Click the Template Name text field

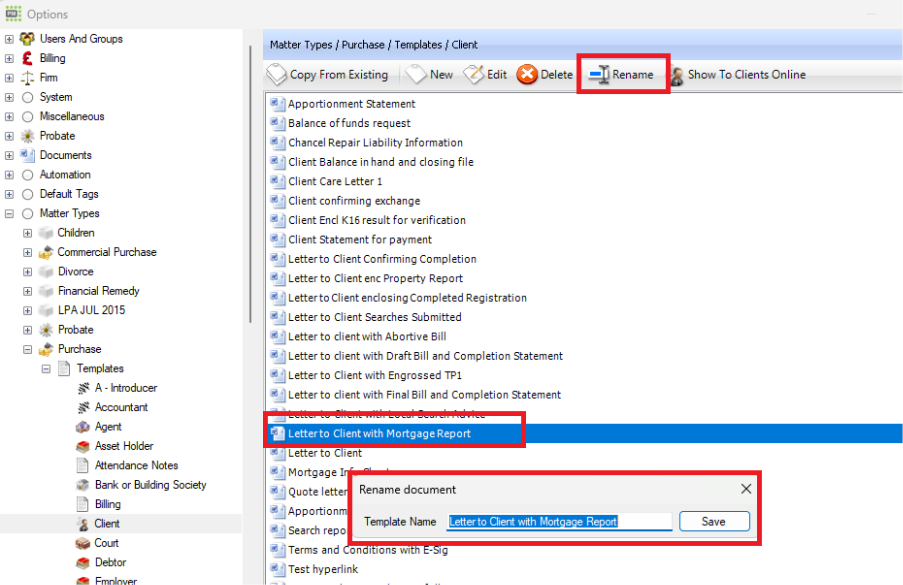click(558, 521)
